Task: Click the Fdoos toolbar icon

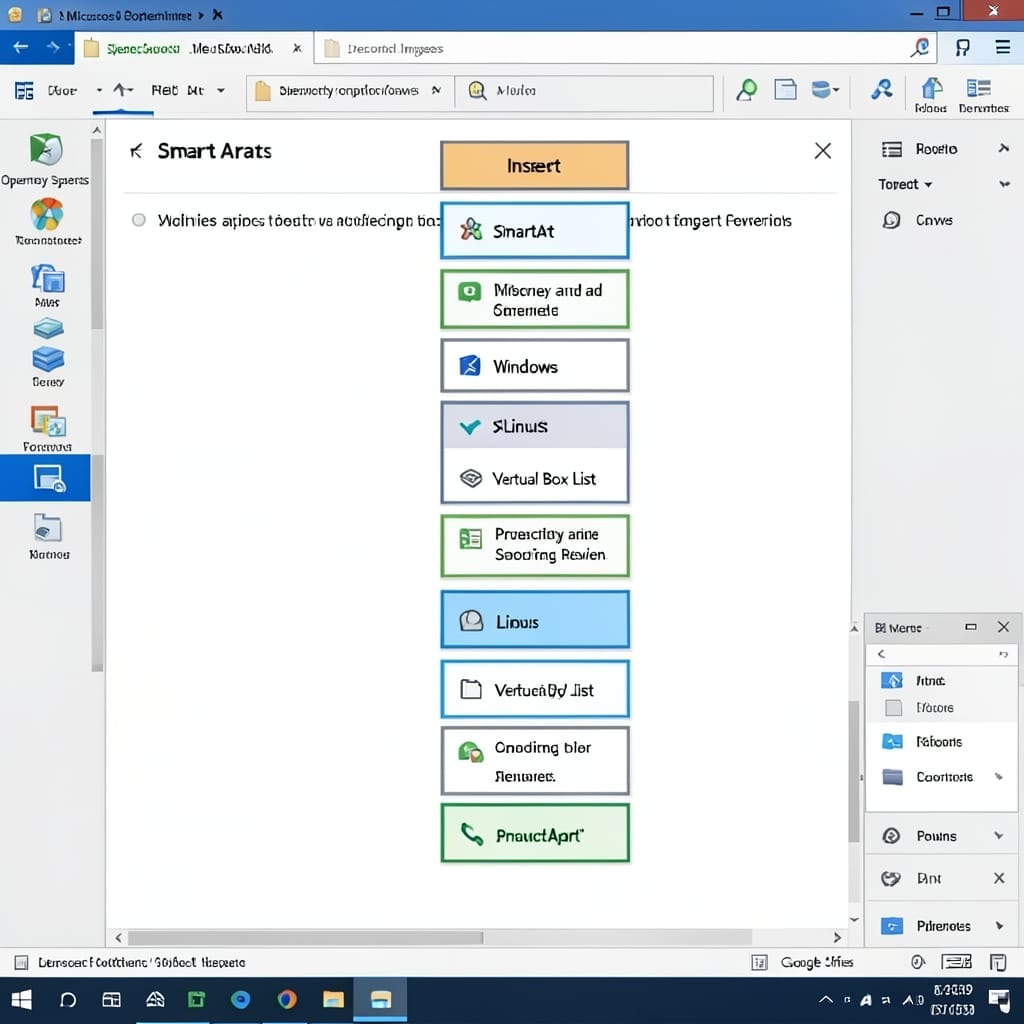Action: [x=931, y=95]
